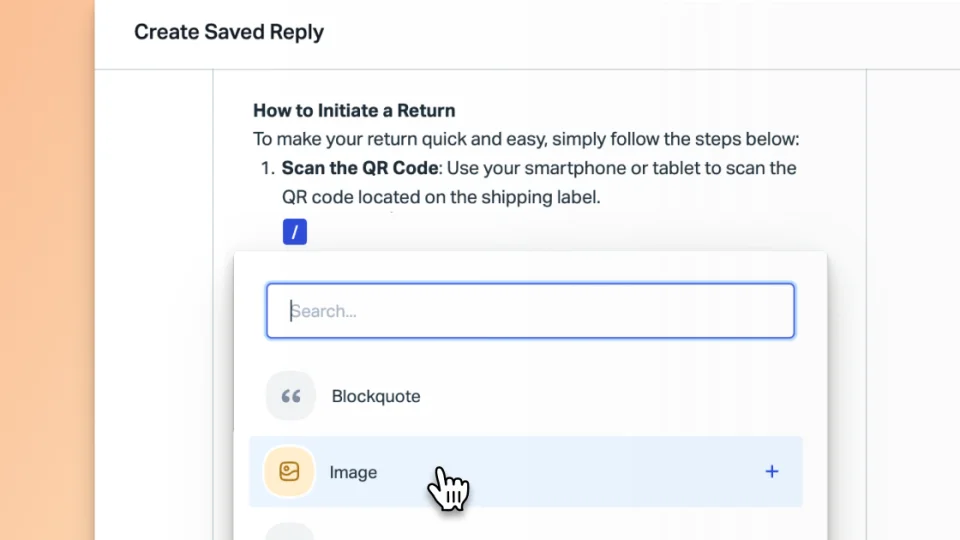Image resolution: width=960 pixels, height=540 pixels.
Task: Click the Blockquote quotation-mark icon
Action: [x=291, y=396]
